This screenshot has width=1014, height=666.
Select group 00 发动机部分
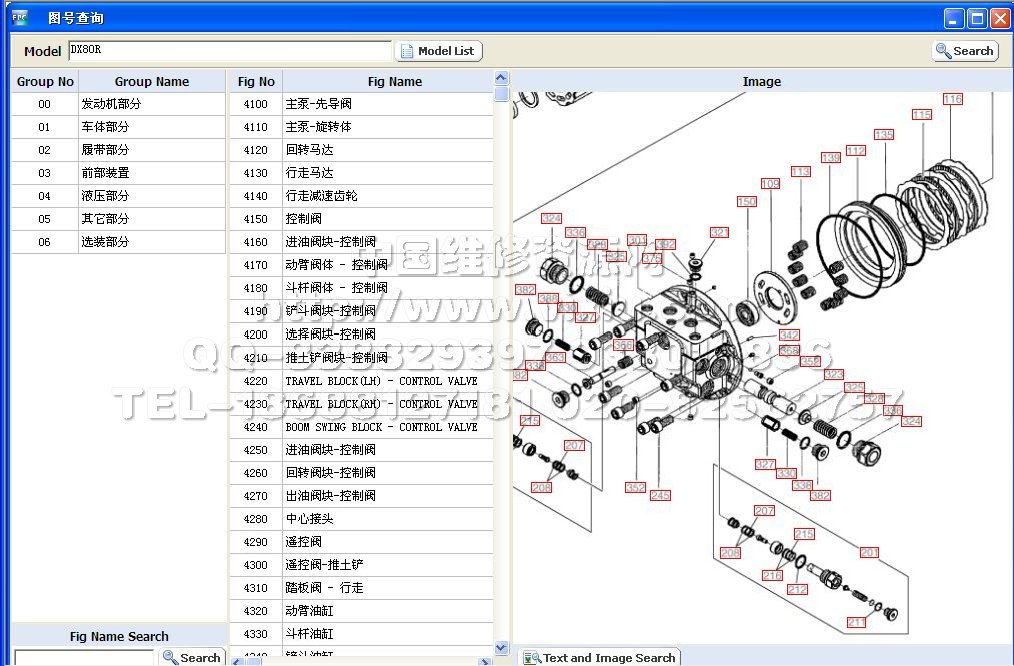110,104
